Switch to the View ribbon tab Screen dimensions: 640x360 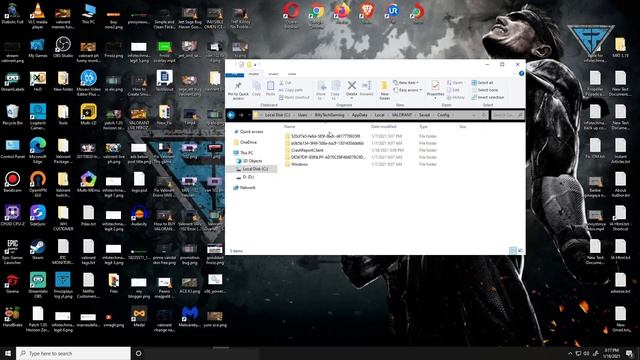tap(292, 74)
